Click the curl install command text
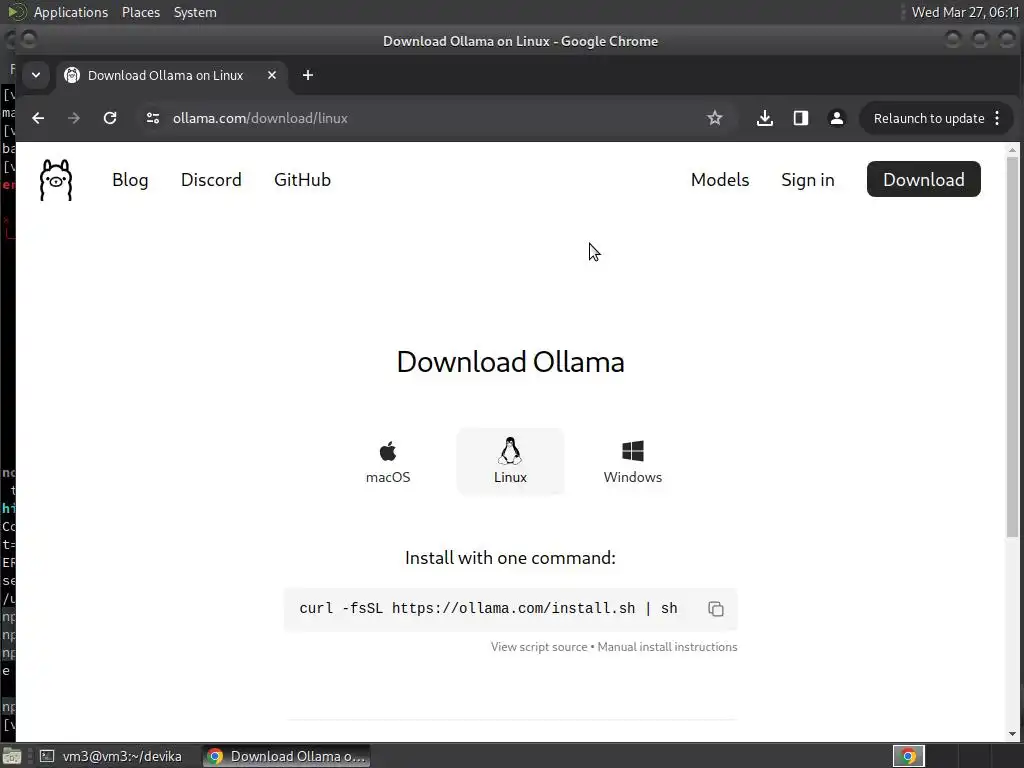1024x768 pixels. [x=488, y=609]
